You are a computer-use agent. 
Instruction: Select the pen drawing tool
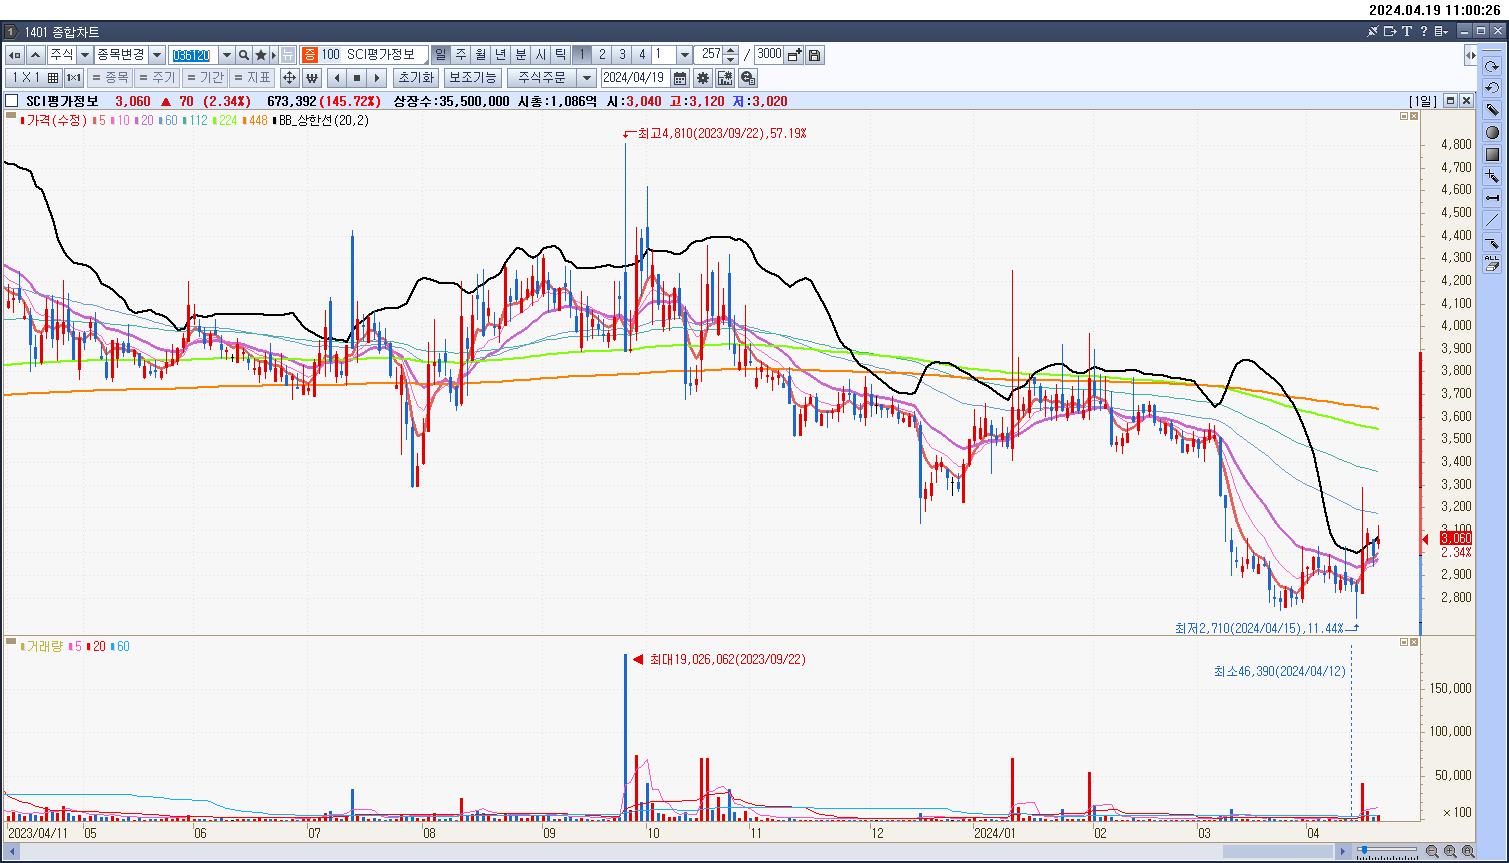pyautogui.click(x=1492, y=110)
